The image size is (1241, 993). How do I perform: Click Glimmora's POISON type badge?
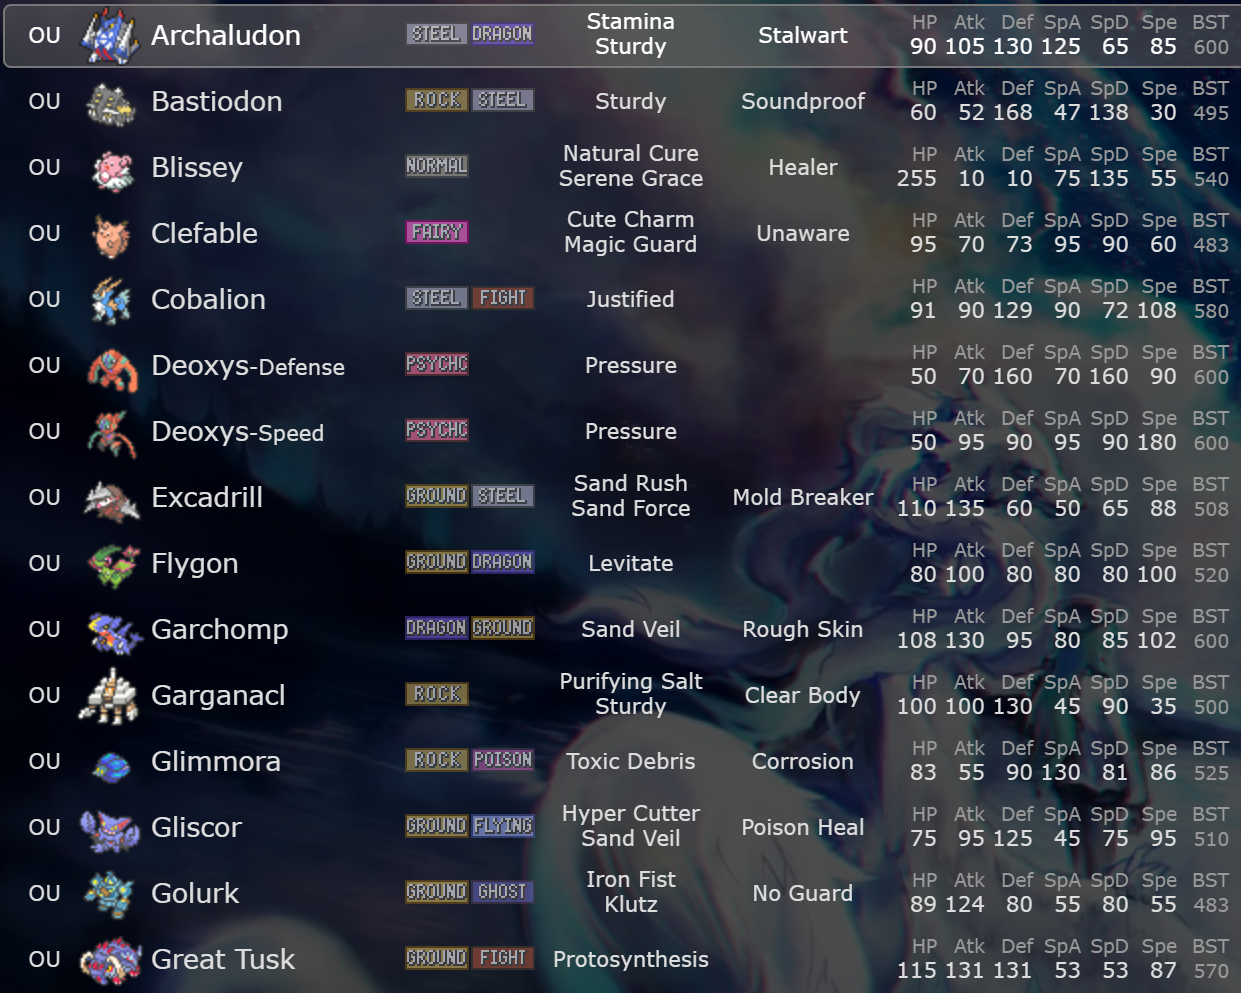pyautogui.click(x=502, y=760)
